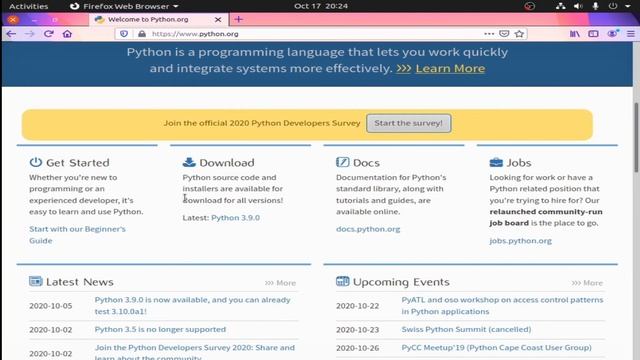Open the clock showing Oct 17 20:24

[321, 6]
